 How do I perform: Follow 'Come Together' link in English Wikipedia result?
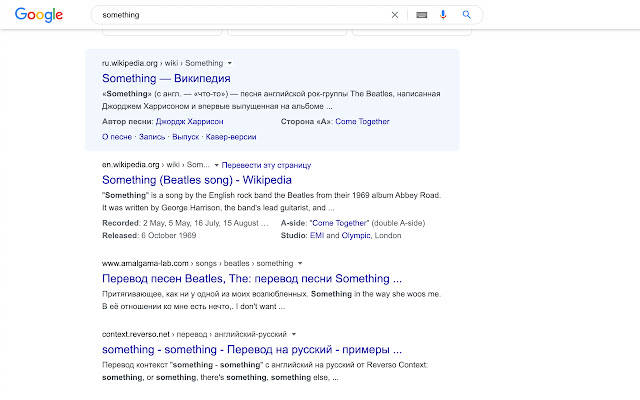340,223
